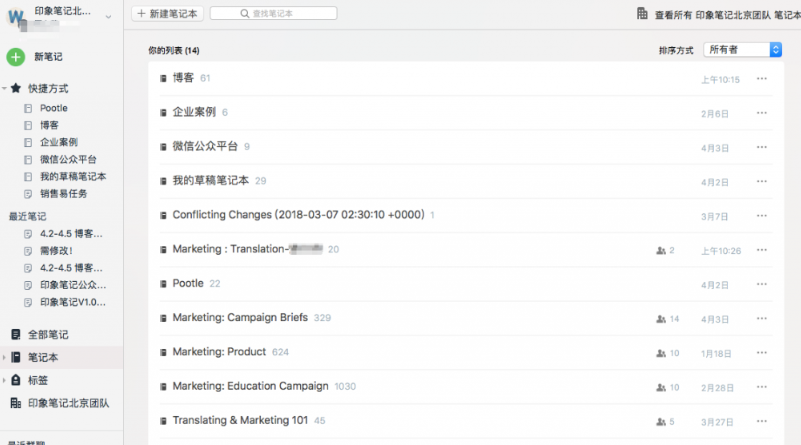This screenshot has width=801, height=445.
Task: Open the 我的草稿笔记本 notebook in the list
Action: (210, 180)
